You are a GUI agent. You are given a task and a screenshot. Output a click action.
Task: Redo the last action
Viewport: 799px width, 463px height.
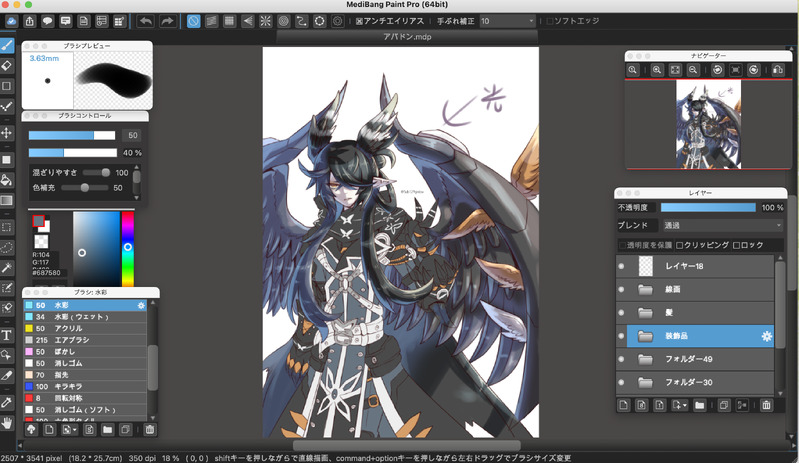coord(167,21)
